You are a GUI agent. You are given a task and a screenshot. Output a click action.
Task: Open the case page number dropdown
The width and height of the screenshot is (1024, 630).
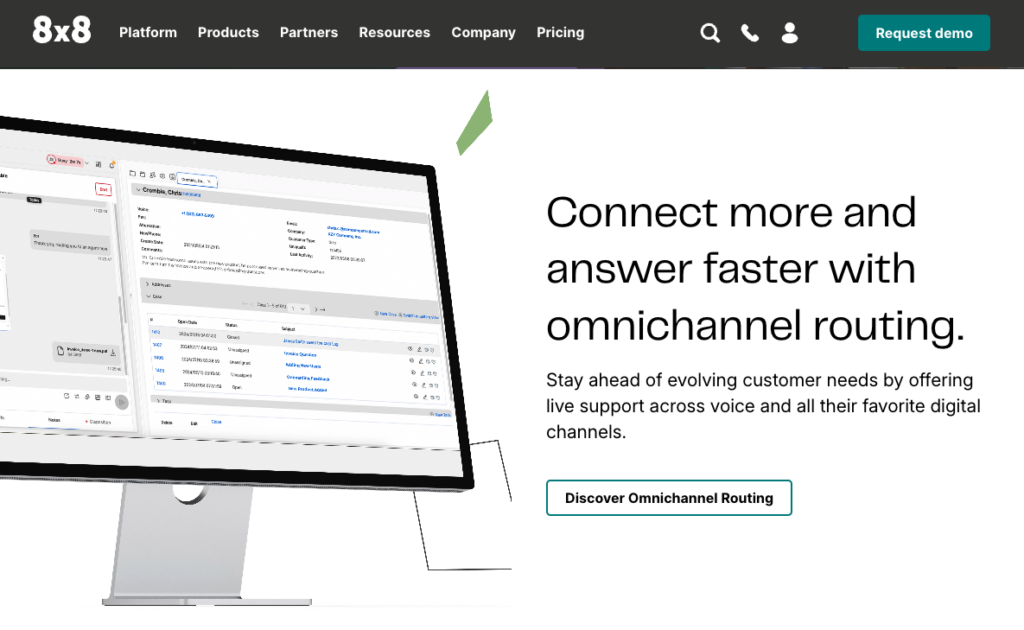298,309
